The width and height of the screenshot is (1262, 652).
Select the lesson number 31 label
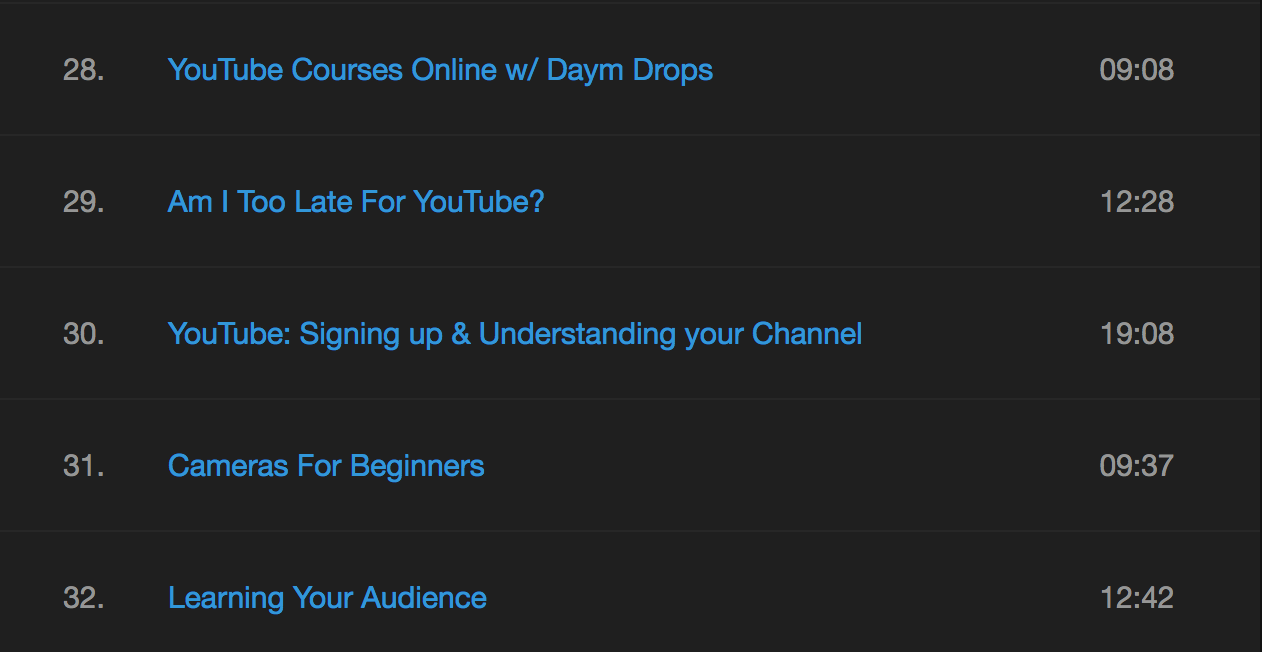tap(84, 466)
